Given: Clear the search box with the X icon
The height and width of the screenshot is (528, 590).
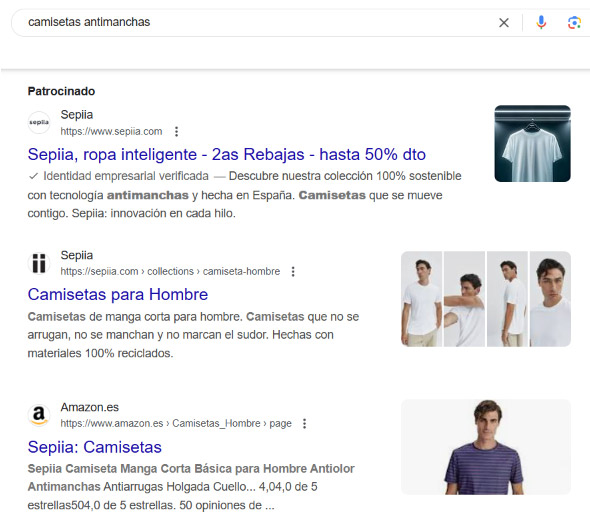Looking at the screenshot, I should (503, 23).
